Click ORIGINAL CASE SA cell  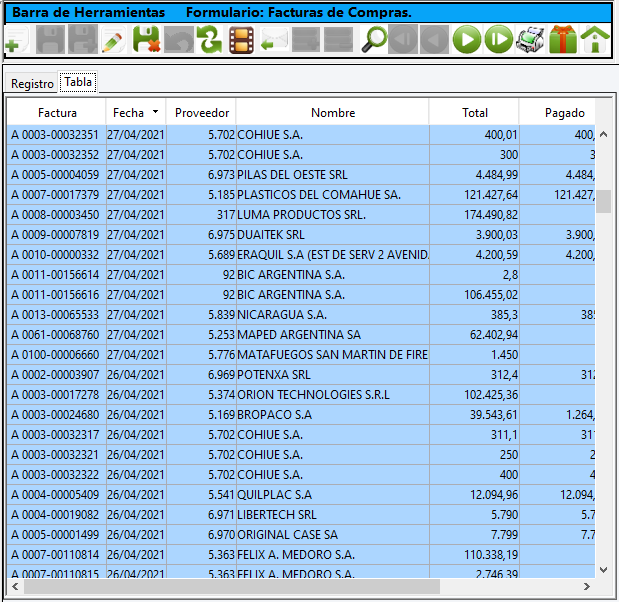coord(333,535)
